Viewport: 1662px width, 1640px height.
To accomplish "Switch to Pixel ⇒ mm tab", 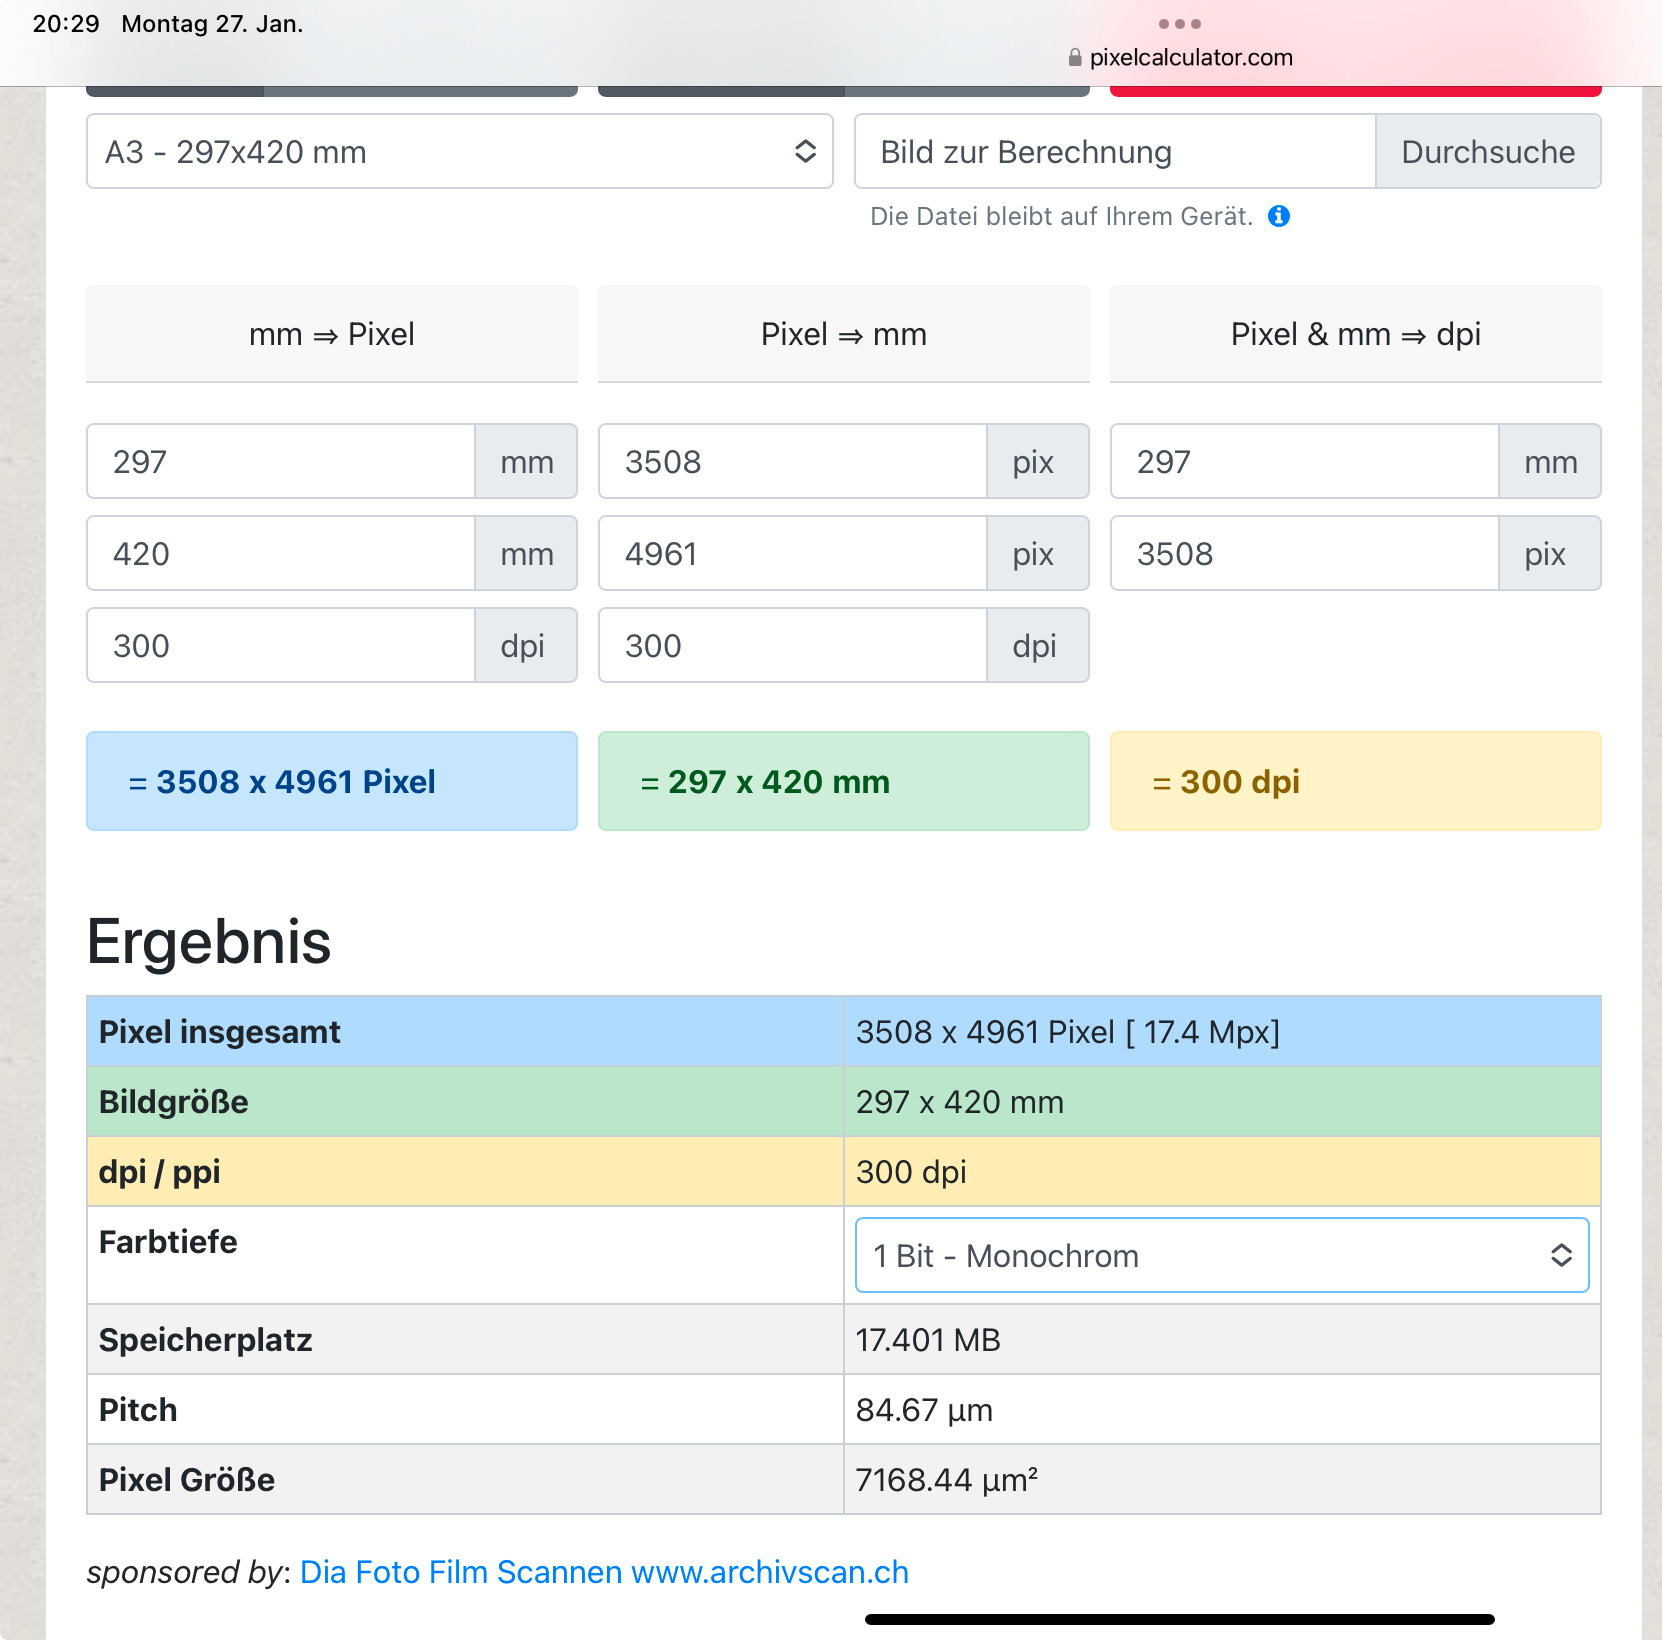I will click(843, 334).
